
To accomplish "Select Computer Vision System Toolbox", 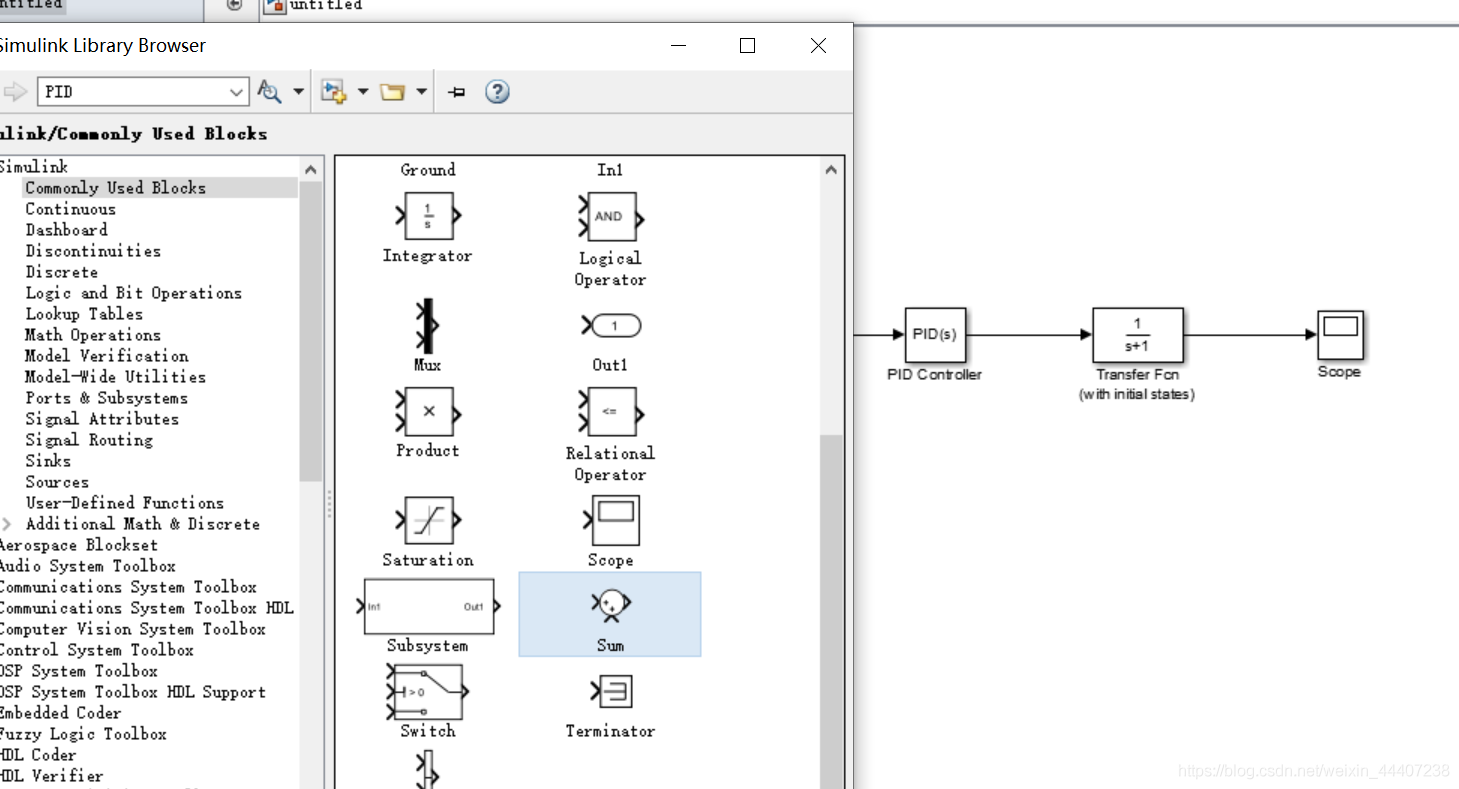I will (x=132, y=629).
